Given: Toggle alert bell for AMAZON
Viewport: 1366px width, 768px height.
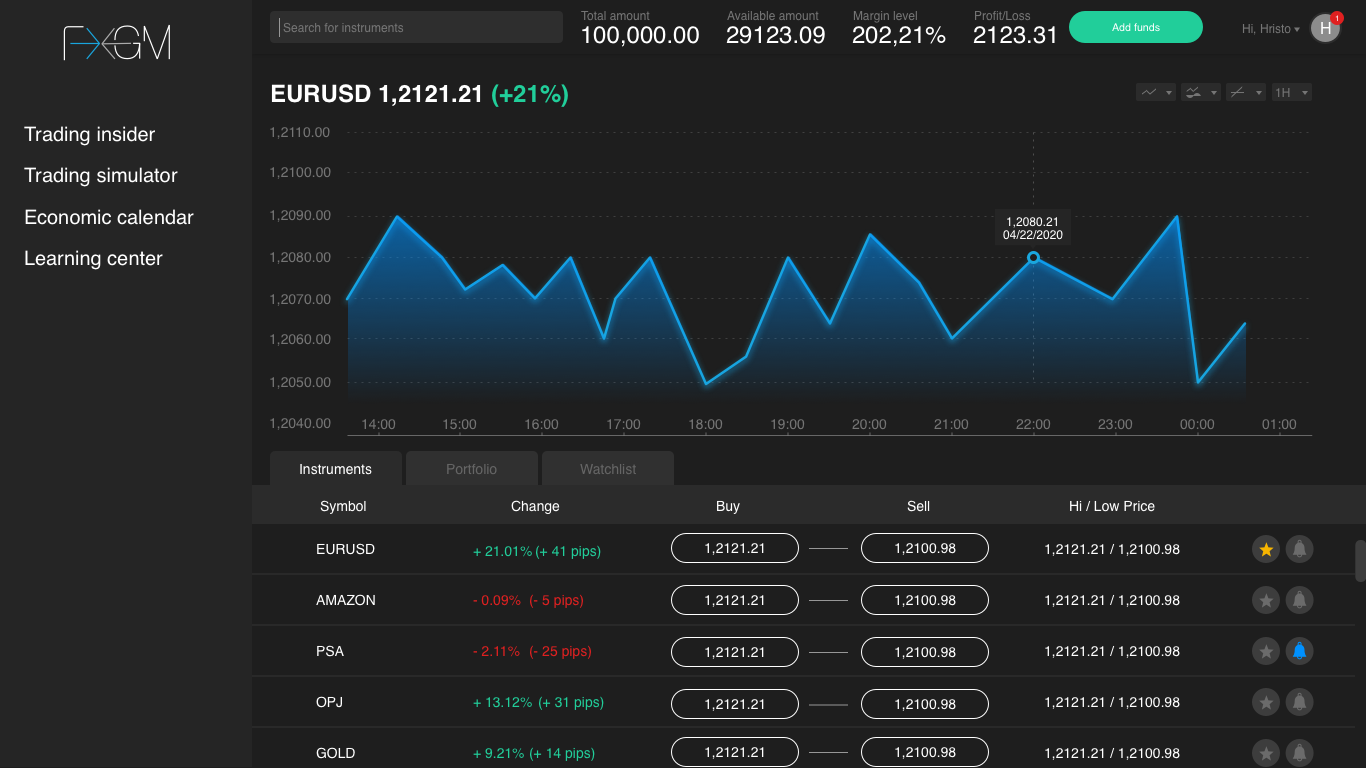Looking at the screenshot, I should (x=1299, y=600).
